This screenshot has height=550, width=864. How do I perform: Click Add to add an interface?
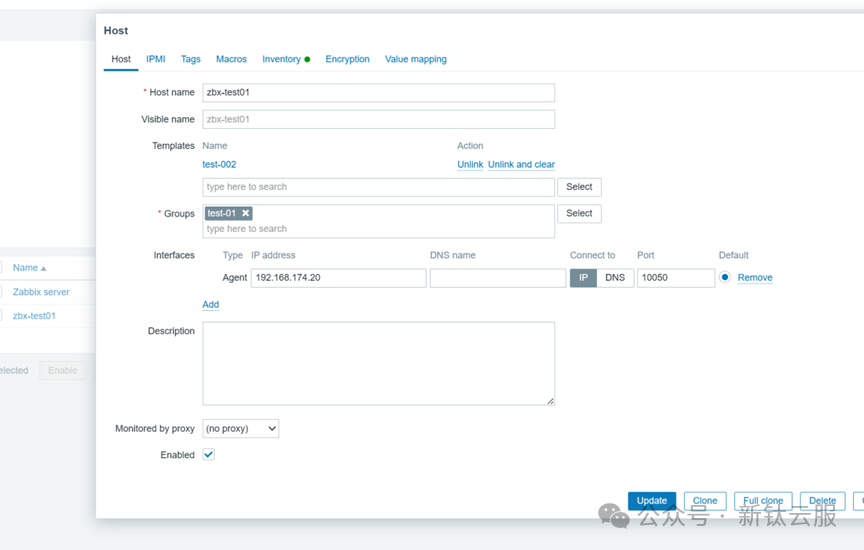pos(210,304)
